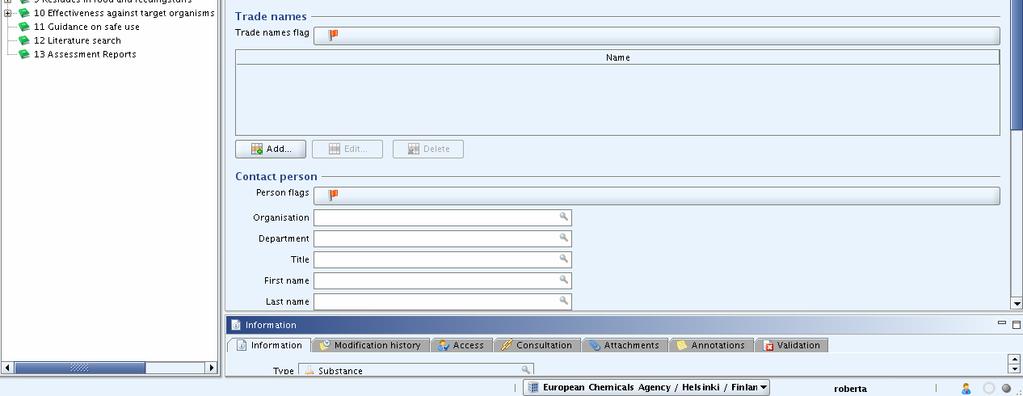Screen dimensions: 1023x396
Task: Click magnifier icon in Type Substance field
Action: (526, 370)
